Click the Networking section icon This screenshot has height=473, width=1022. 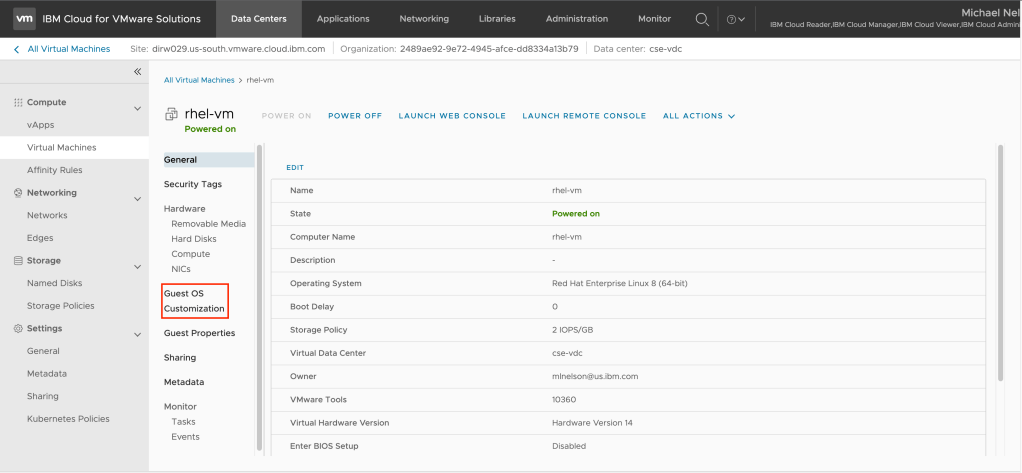pos(17,193)
